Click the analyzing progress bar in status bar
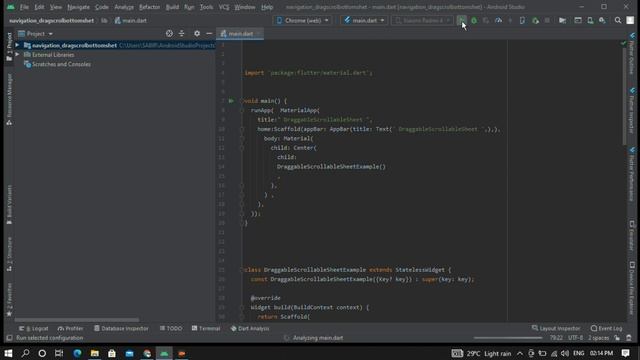Image resolution: width=640 pixels, height=360 pixels. click(x=508, y=338)
